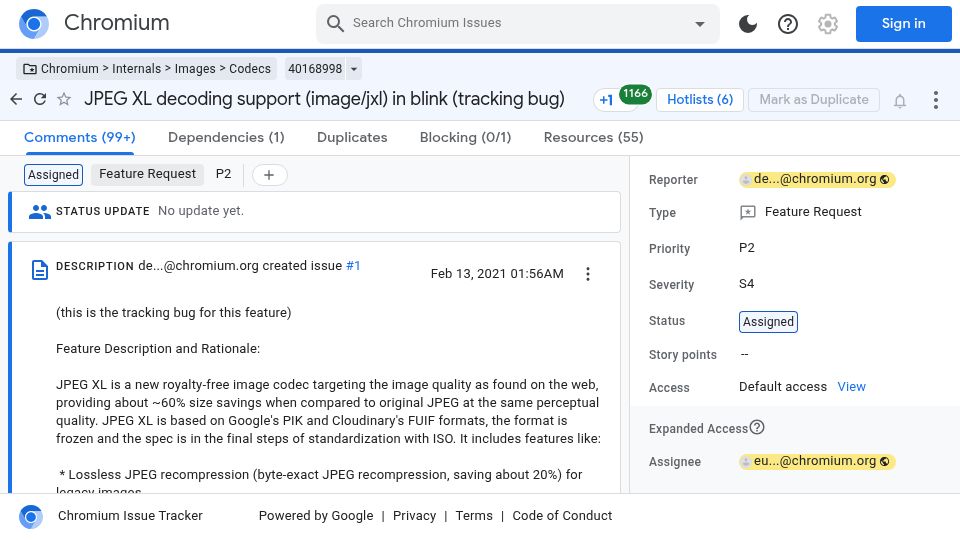Click the Priority P2 value in sidebar
This screenshot has height=540, width=960.
(x=746, y=248)
